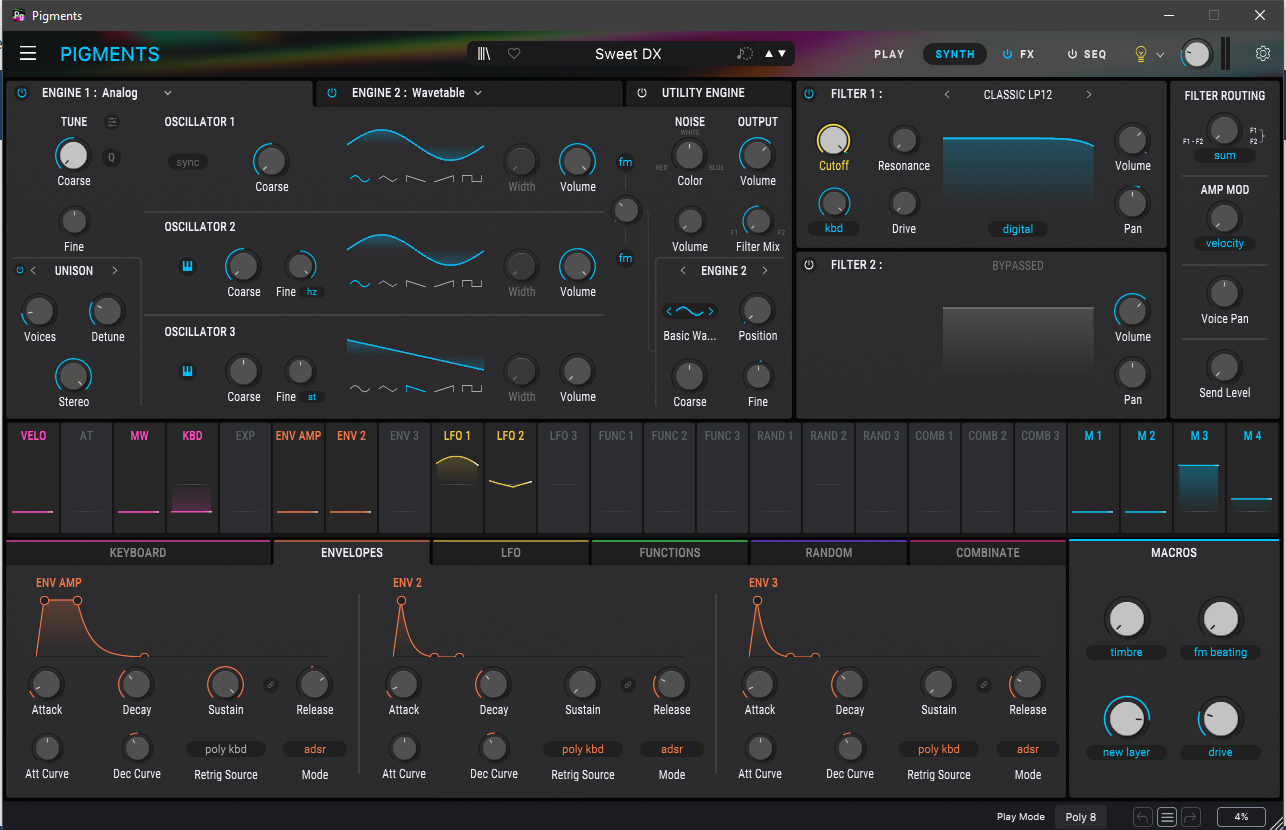The width and height of the screenshot is (1286, 830).
Task: Click the master volume knob in top bar
Action: [x=1196, y=54]
